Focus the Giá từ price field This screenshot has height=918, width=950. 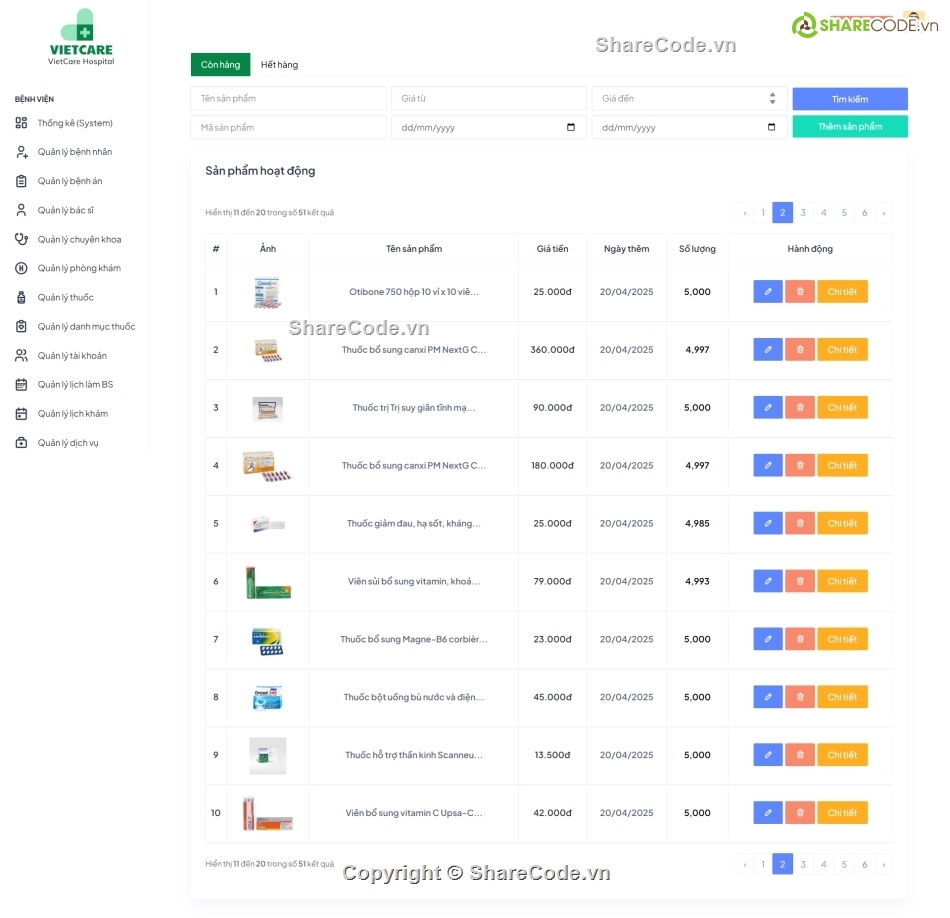click(489, 98)
